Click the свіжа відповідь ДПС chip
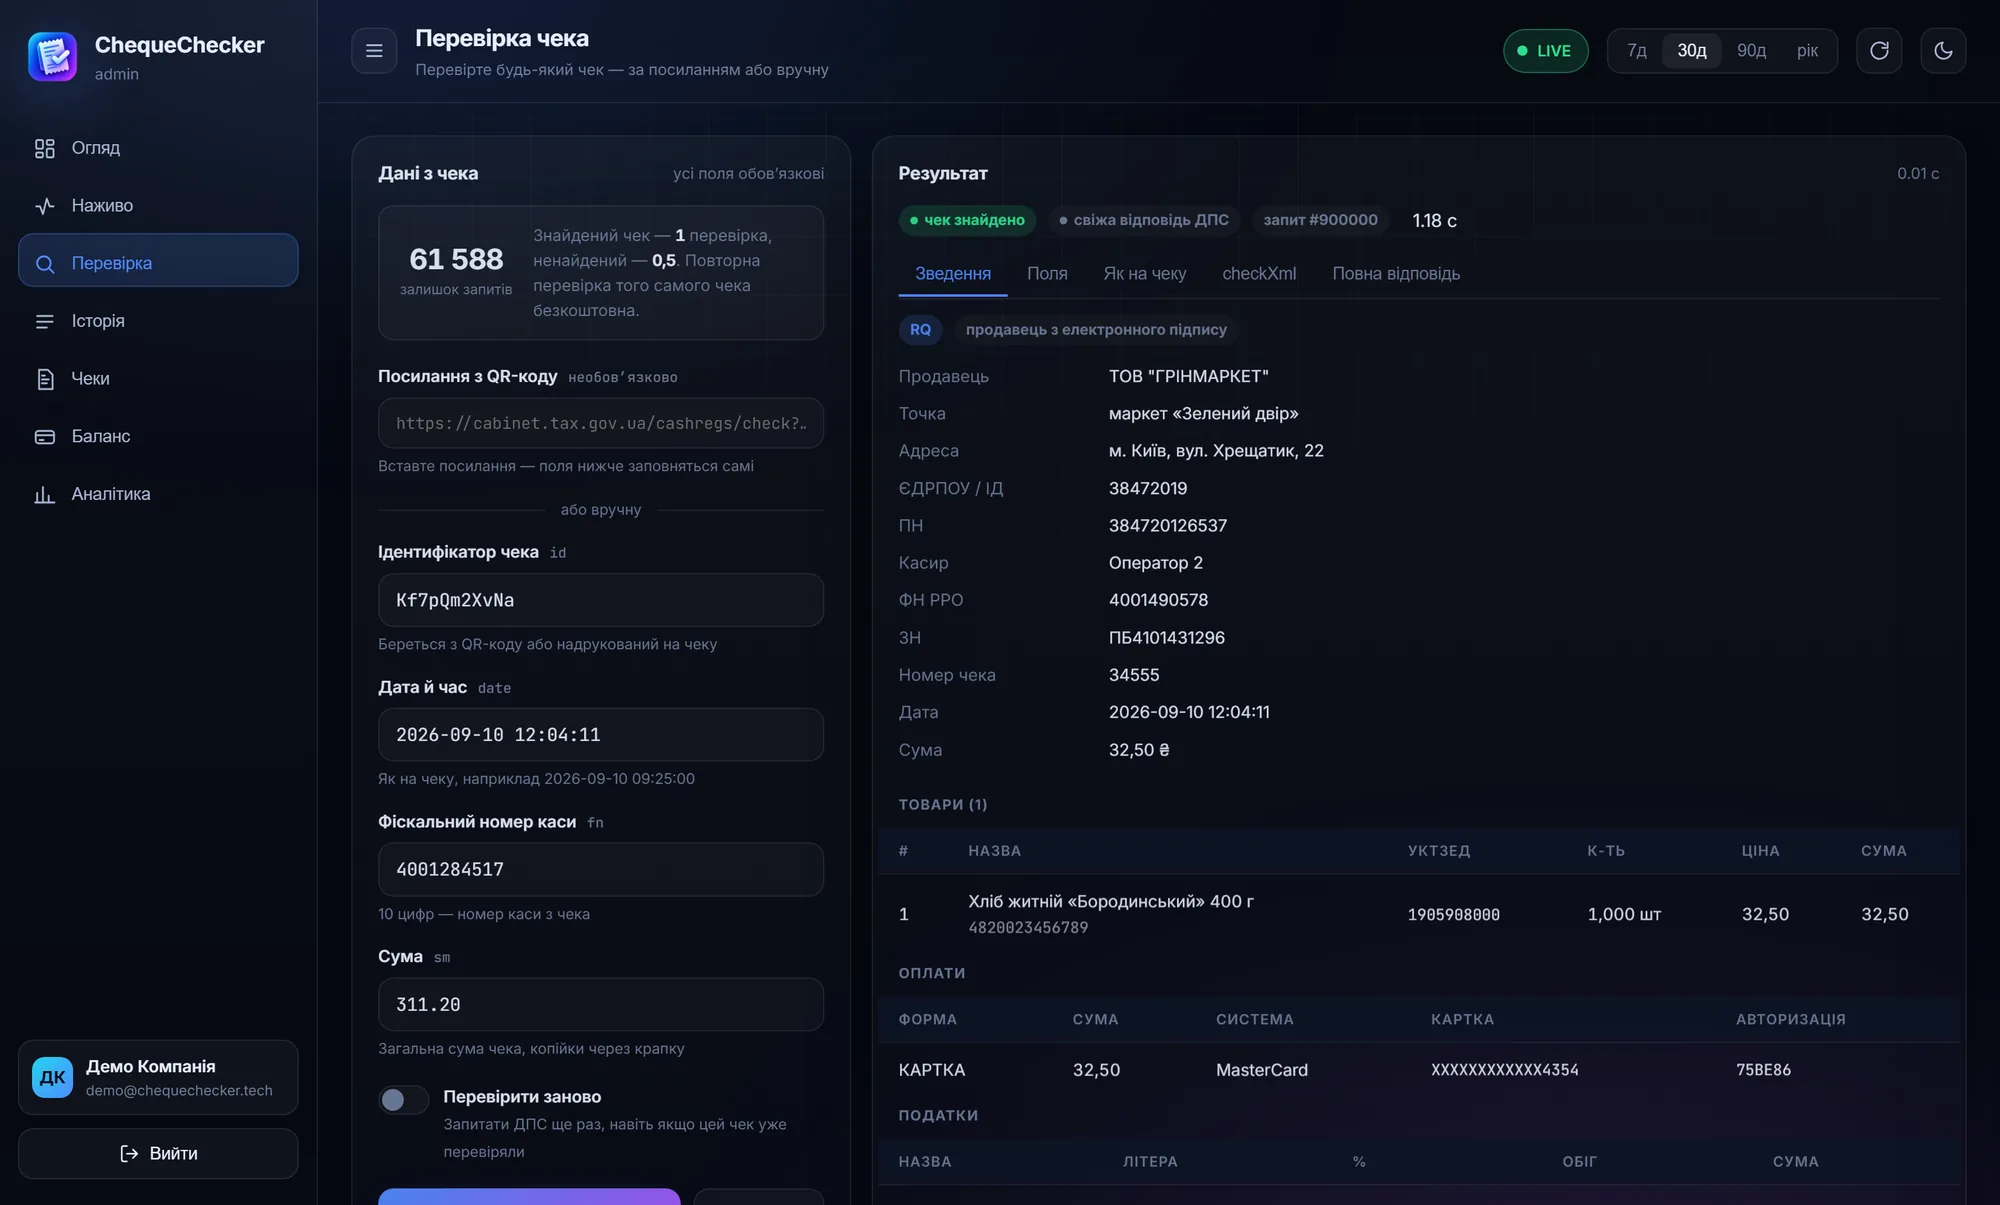Screen dimensions: 2000x1205 [1144, 220]
